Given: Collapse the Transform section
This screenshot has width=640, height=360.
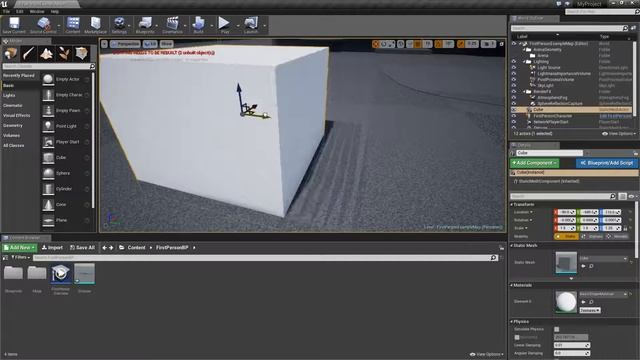Looking at the screenshot, I should click(x=512, y=204).
